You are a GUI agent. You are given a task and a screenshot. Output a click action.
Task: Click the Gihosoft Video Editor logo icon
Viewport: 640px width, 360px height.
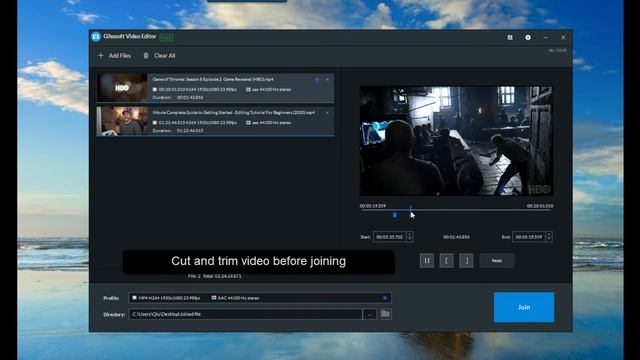click(96, 37)
